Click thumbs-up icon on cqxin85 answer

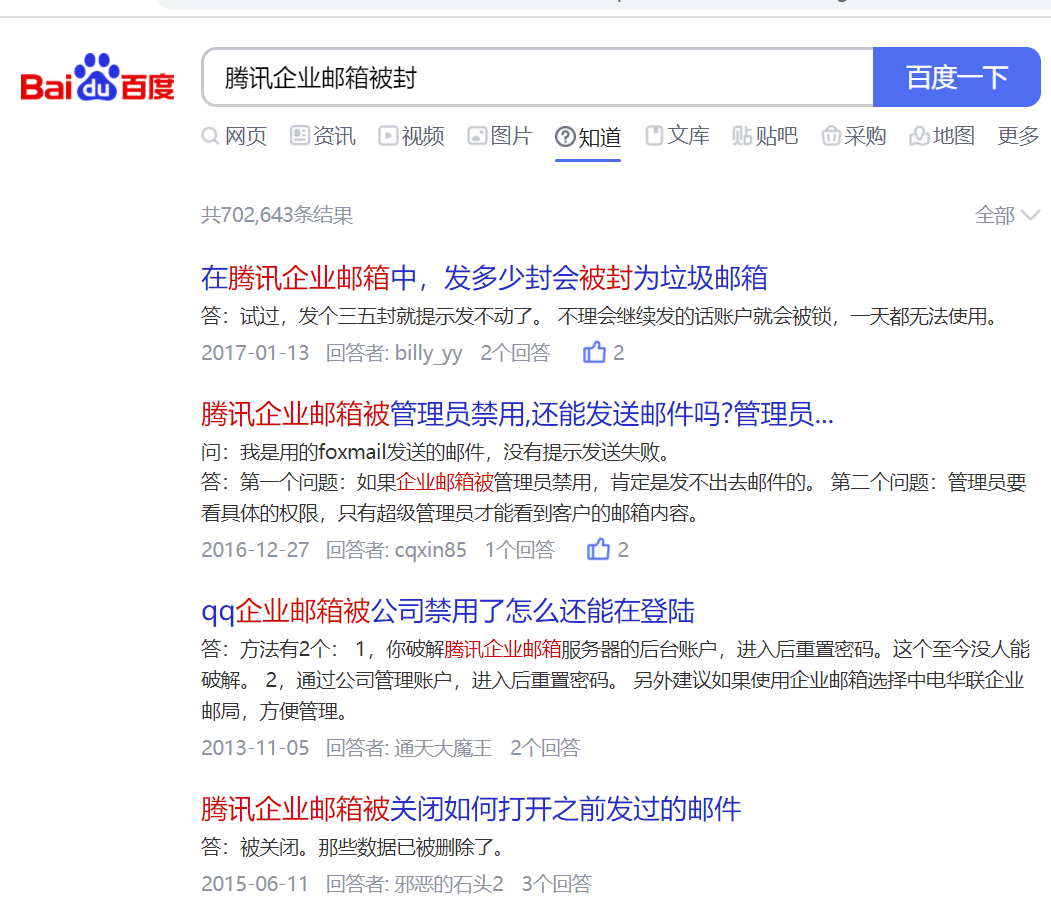point(599,549)
